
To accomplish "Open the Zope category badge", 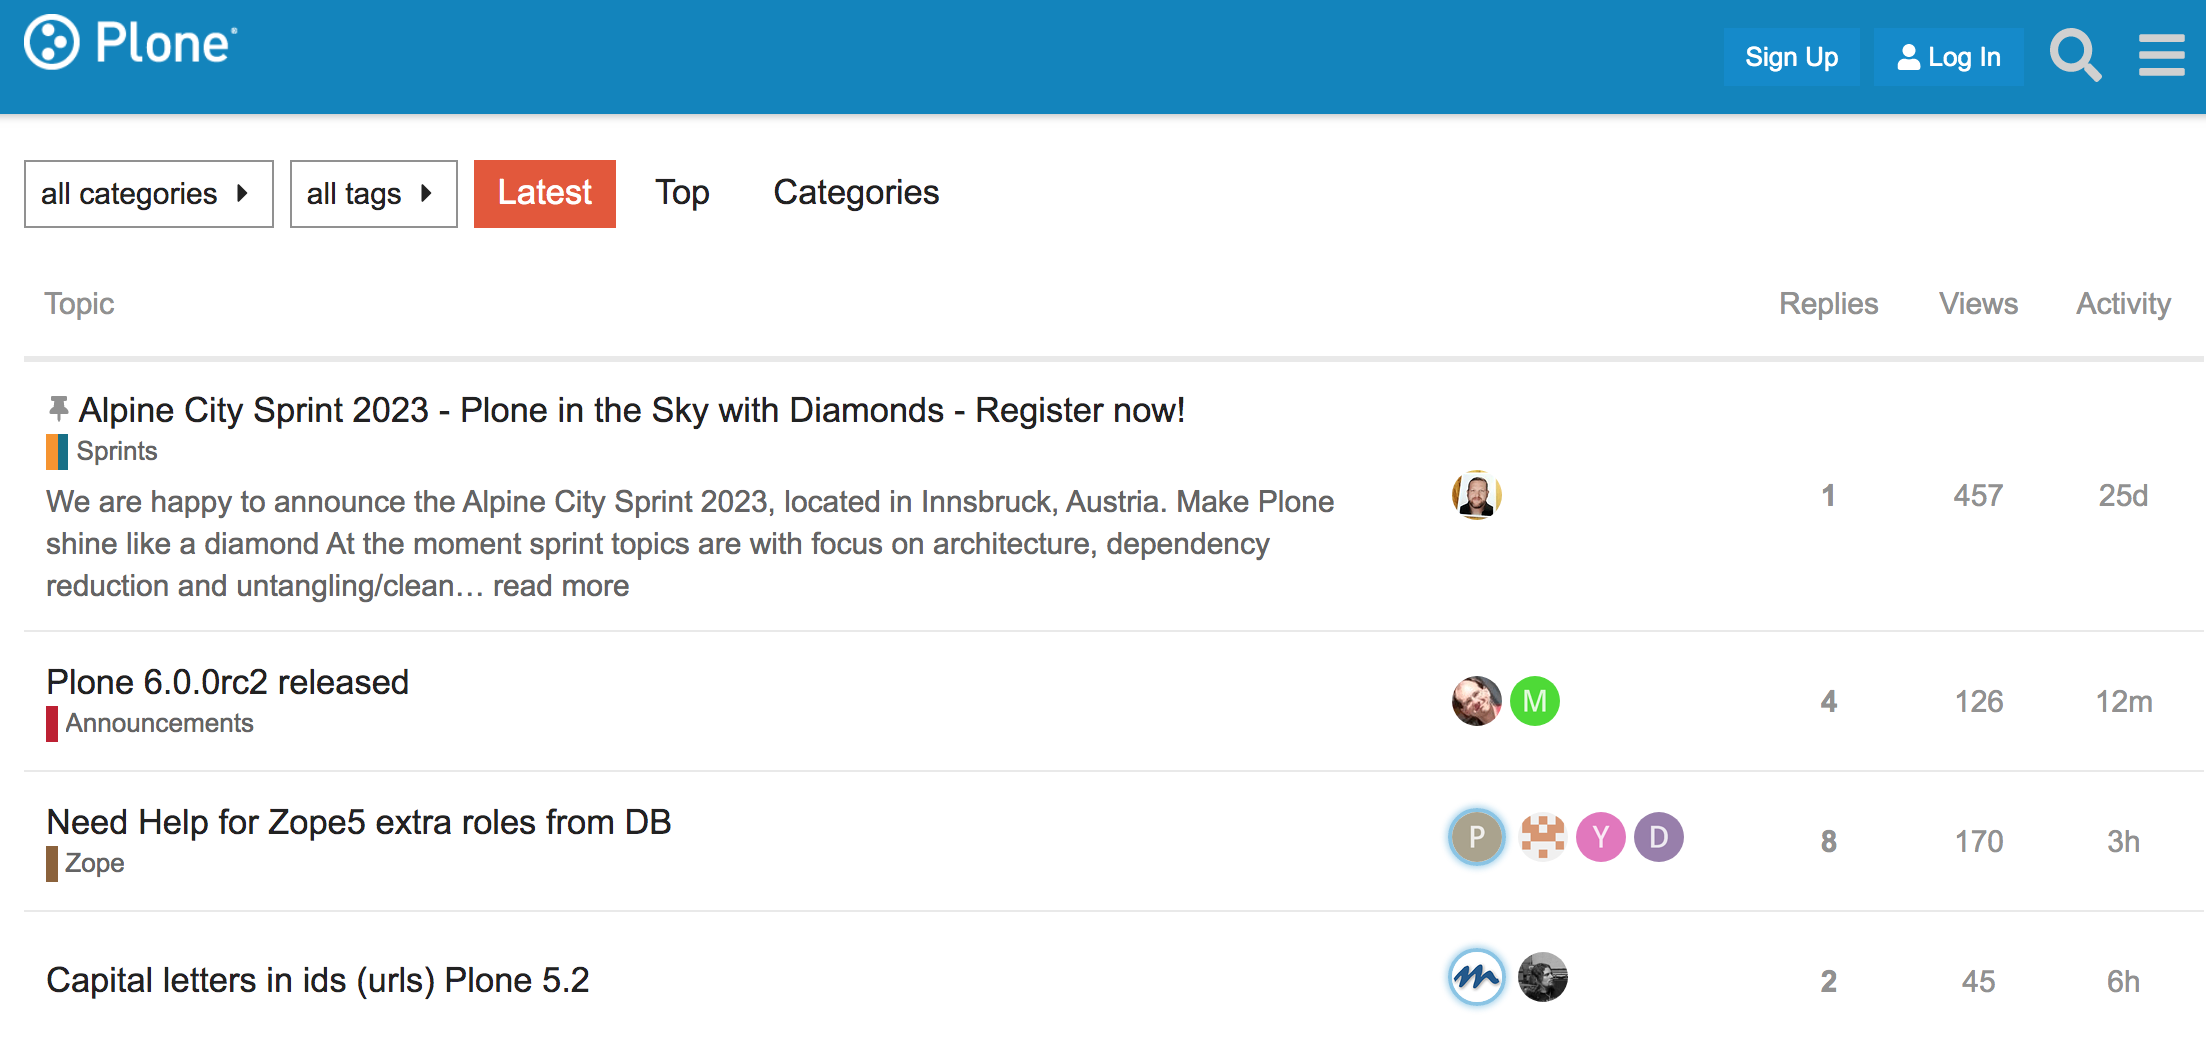I will click(86, 864).
